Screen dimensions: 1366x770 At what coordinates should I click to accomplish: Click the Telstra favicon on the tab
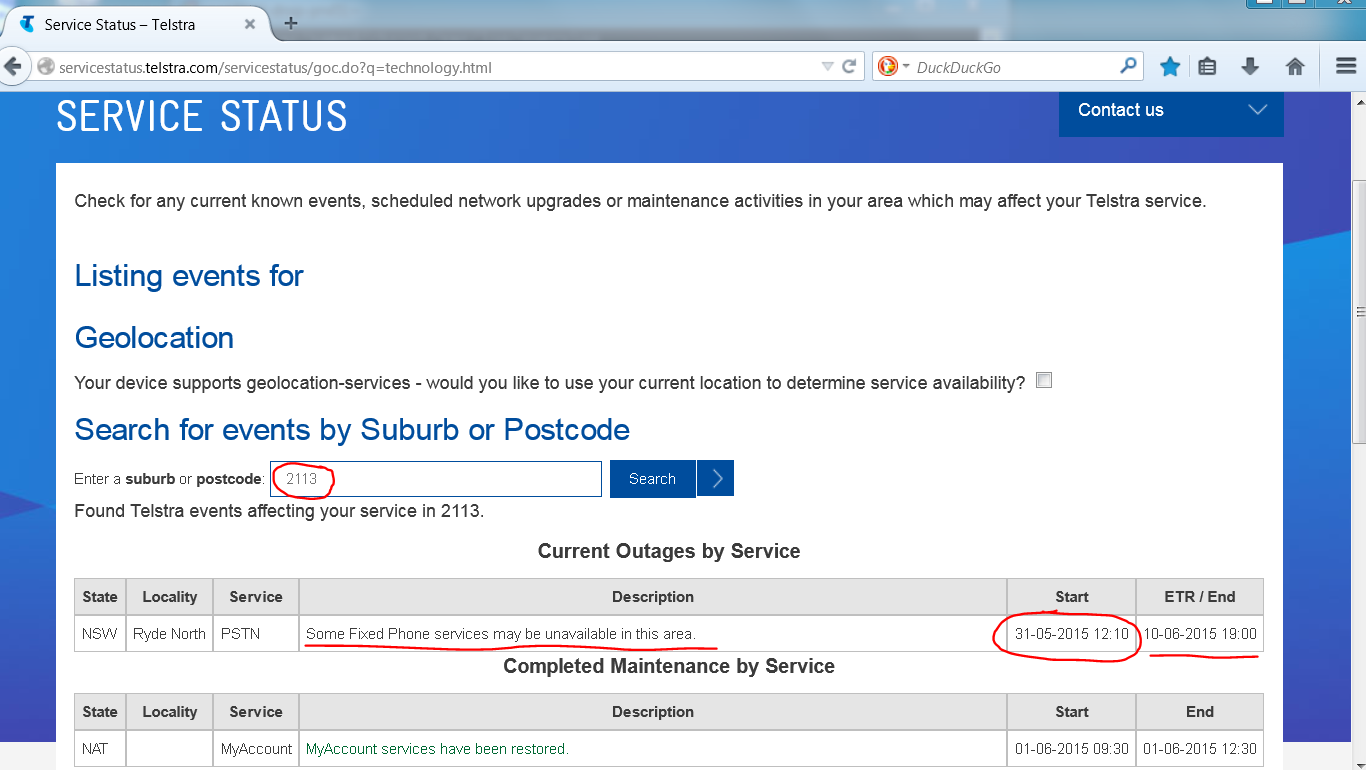pyautogui.click(x=28, y=24)
